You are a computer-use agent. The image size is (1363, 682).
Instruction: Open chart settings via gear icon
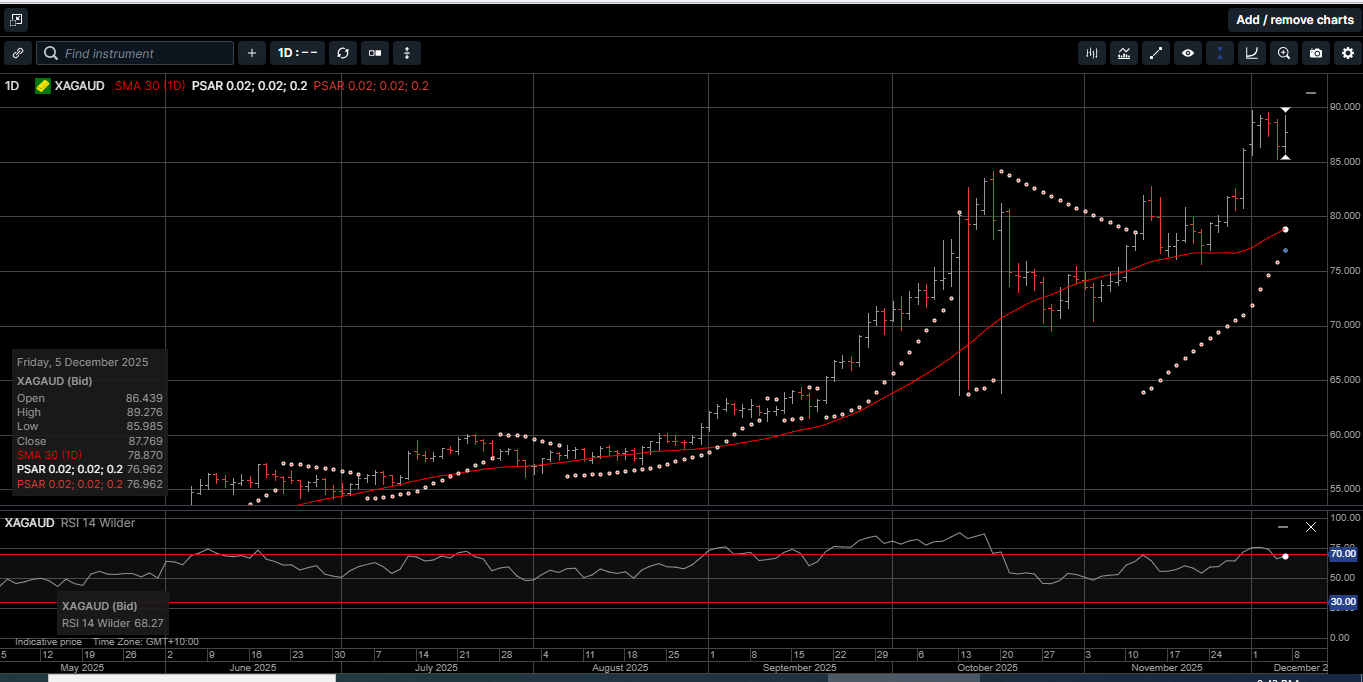point(1348,53)
